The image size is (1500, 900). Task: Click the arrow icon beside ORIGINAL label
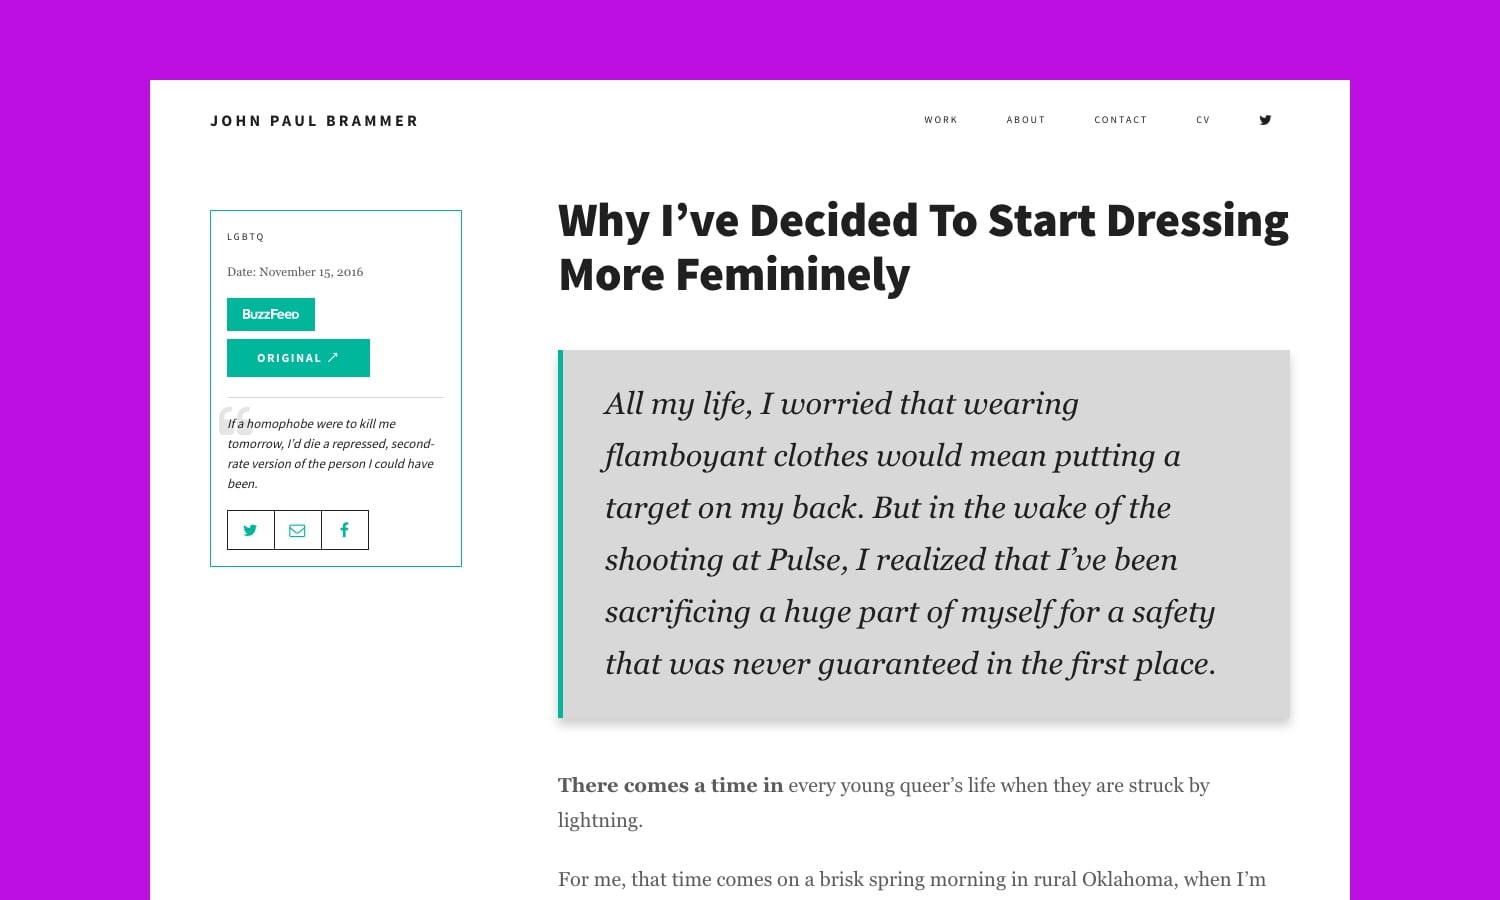pyautogui.click(x=333, y=357)
